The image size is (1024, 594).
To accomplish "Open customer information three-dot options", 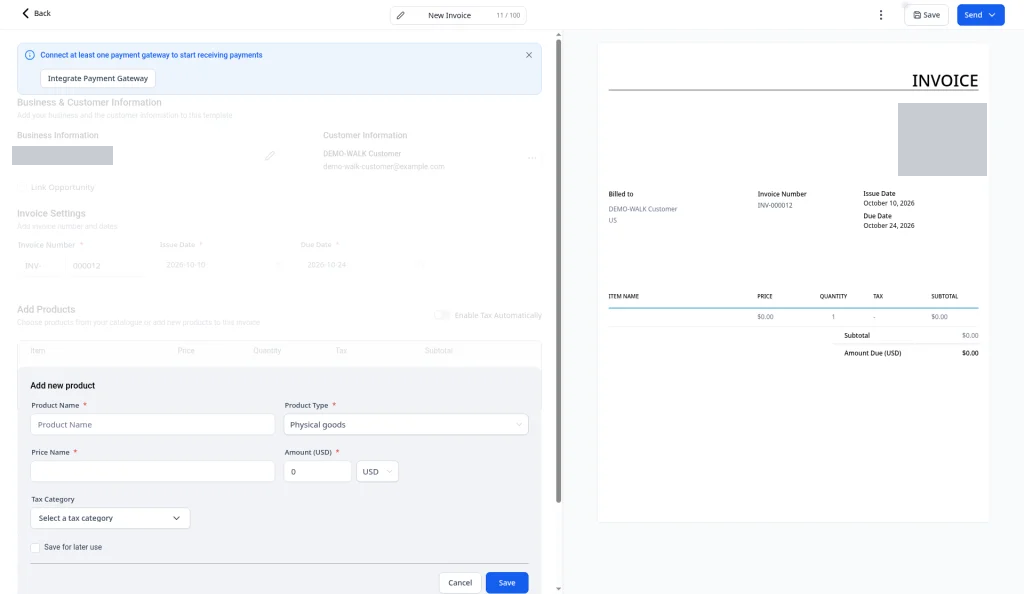I will [x=532, y=158].
